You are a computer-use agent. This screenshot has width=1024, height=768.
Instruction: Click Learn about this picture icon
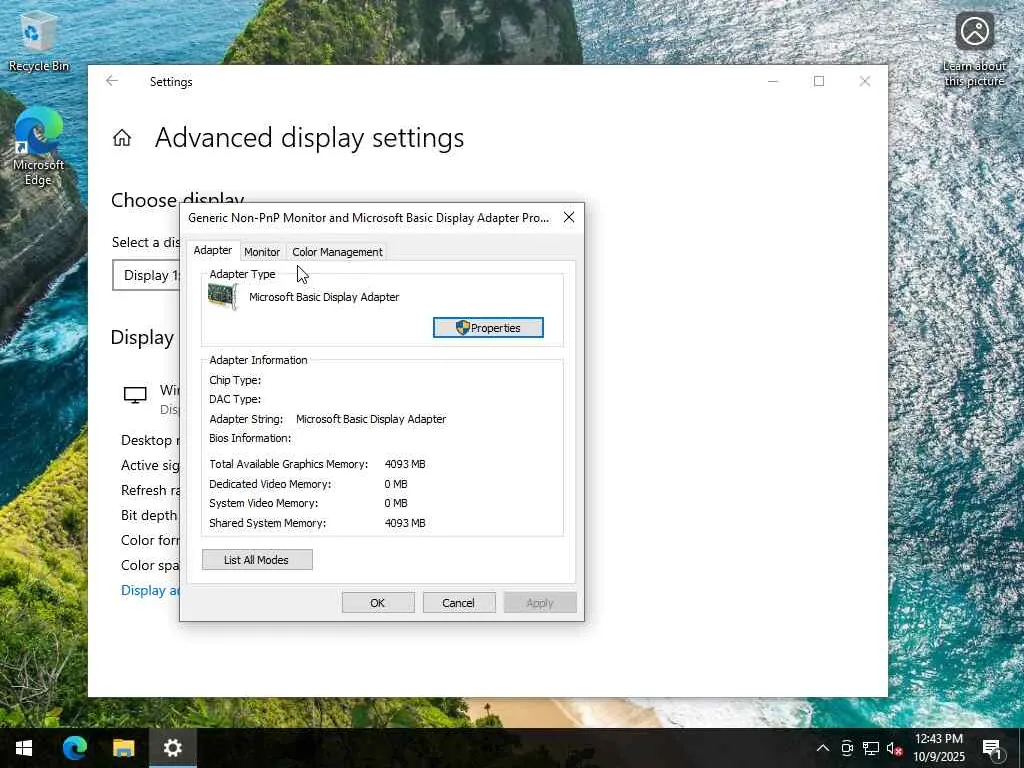pyautogui.click(x=974, y=50)
